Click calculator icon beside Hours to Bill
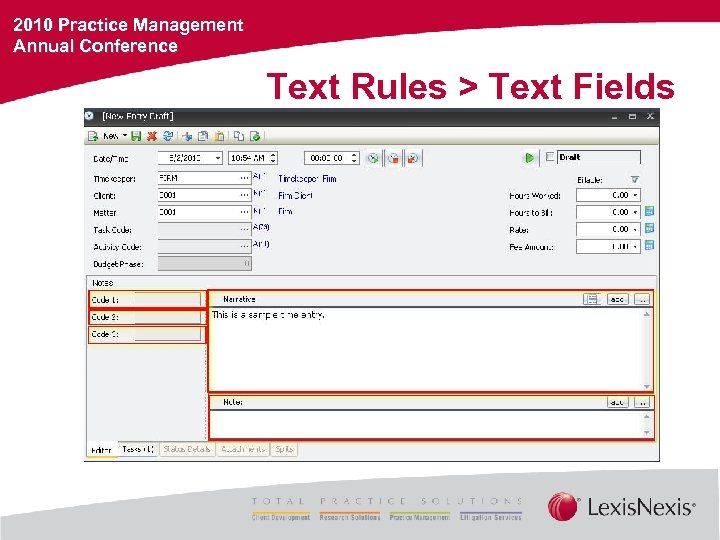Viewport: 720px width, 540px height. 649,211
